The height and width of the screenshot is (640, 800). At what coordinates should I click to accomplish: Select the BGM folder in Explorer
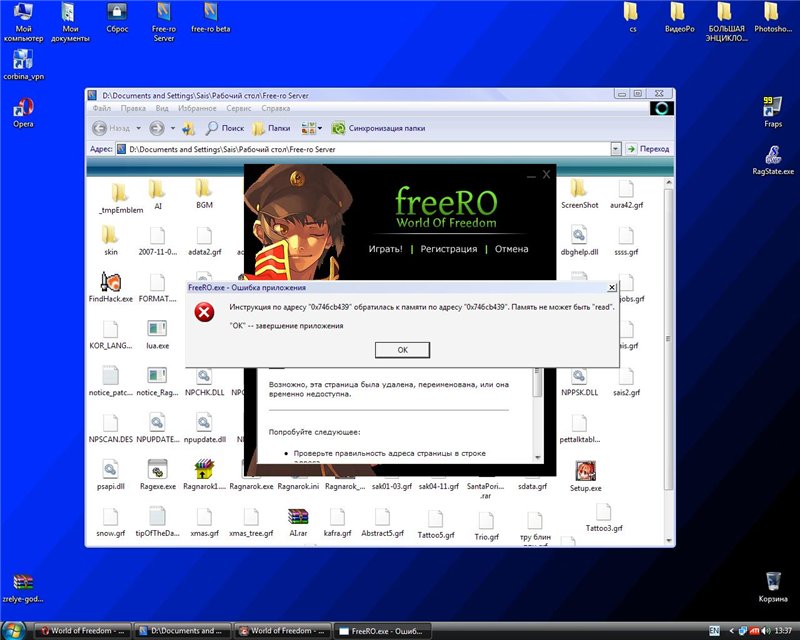pyautogui.click(x=204, y=194)
